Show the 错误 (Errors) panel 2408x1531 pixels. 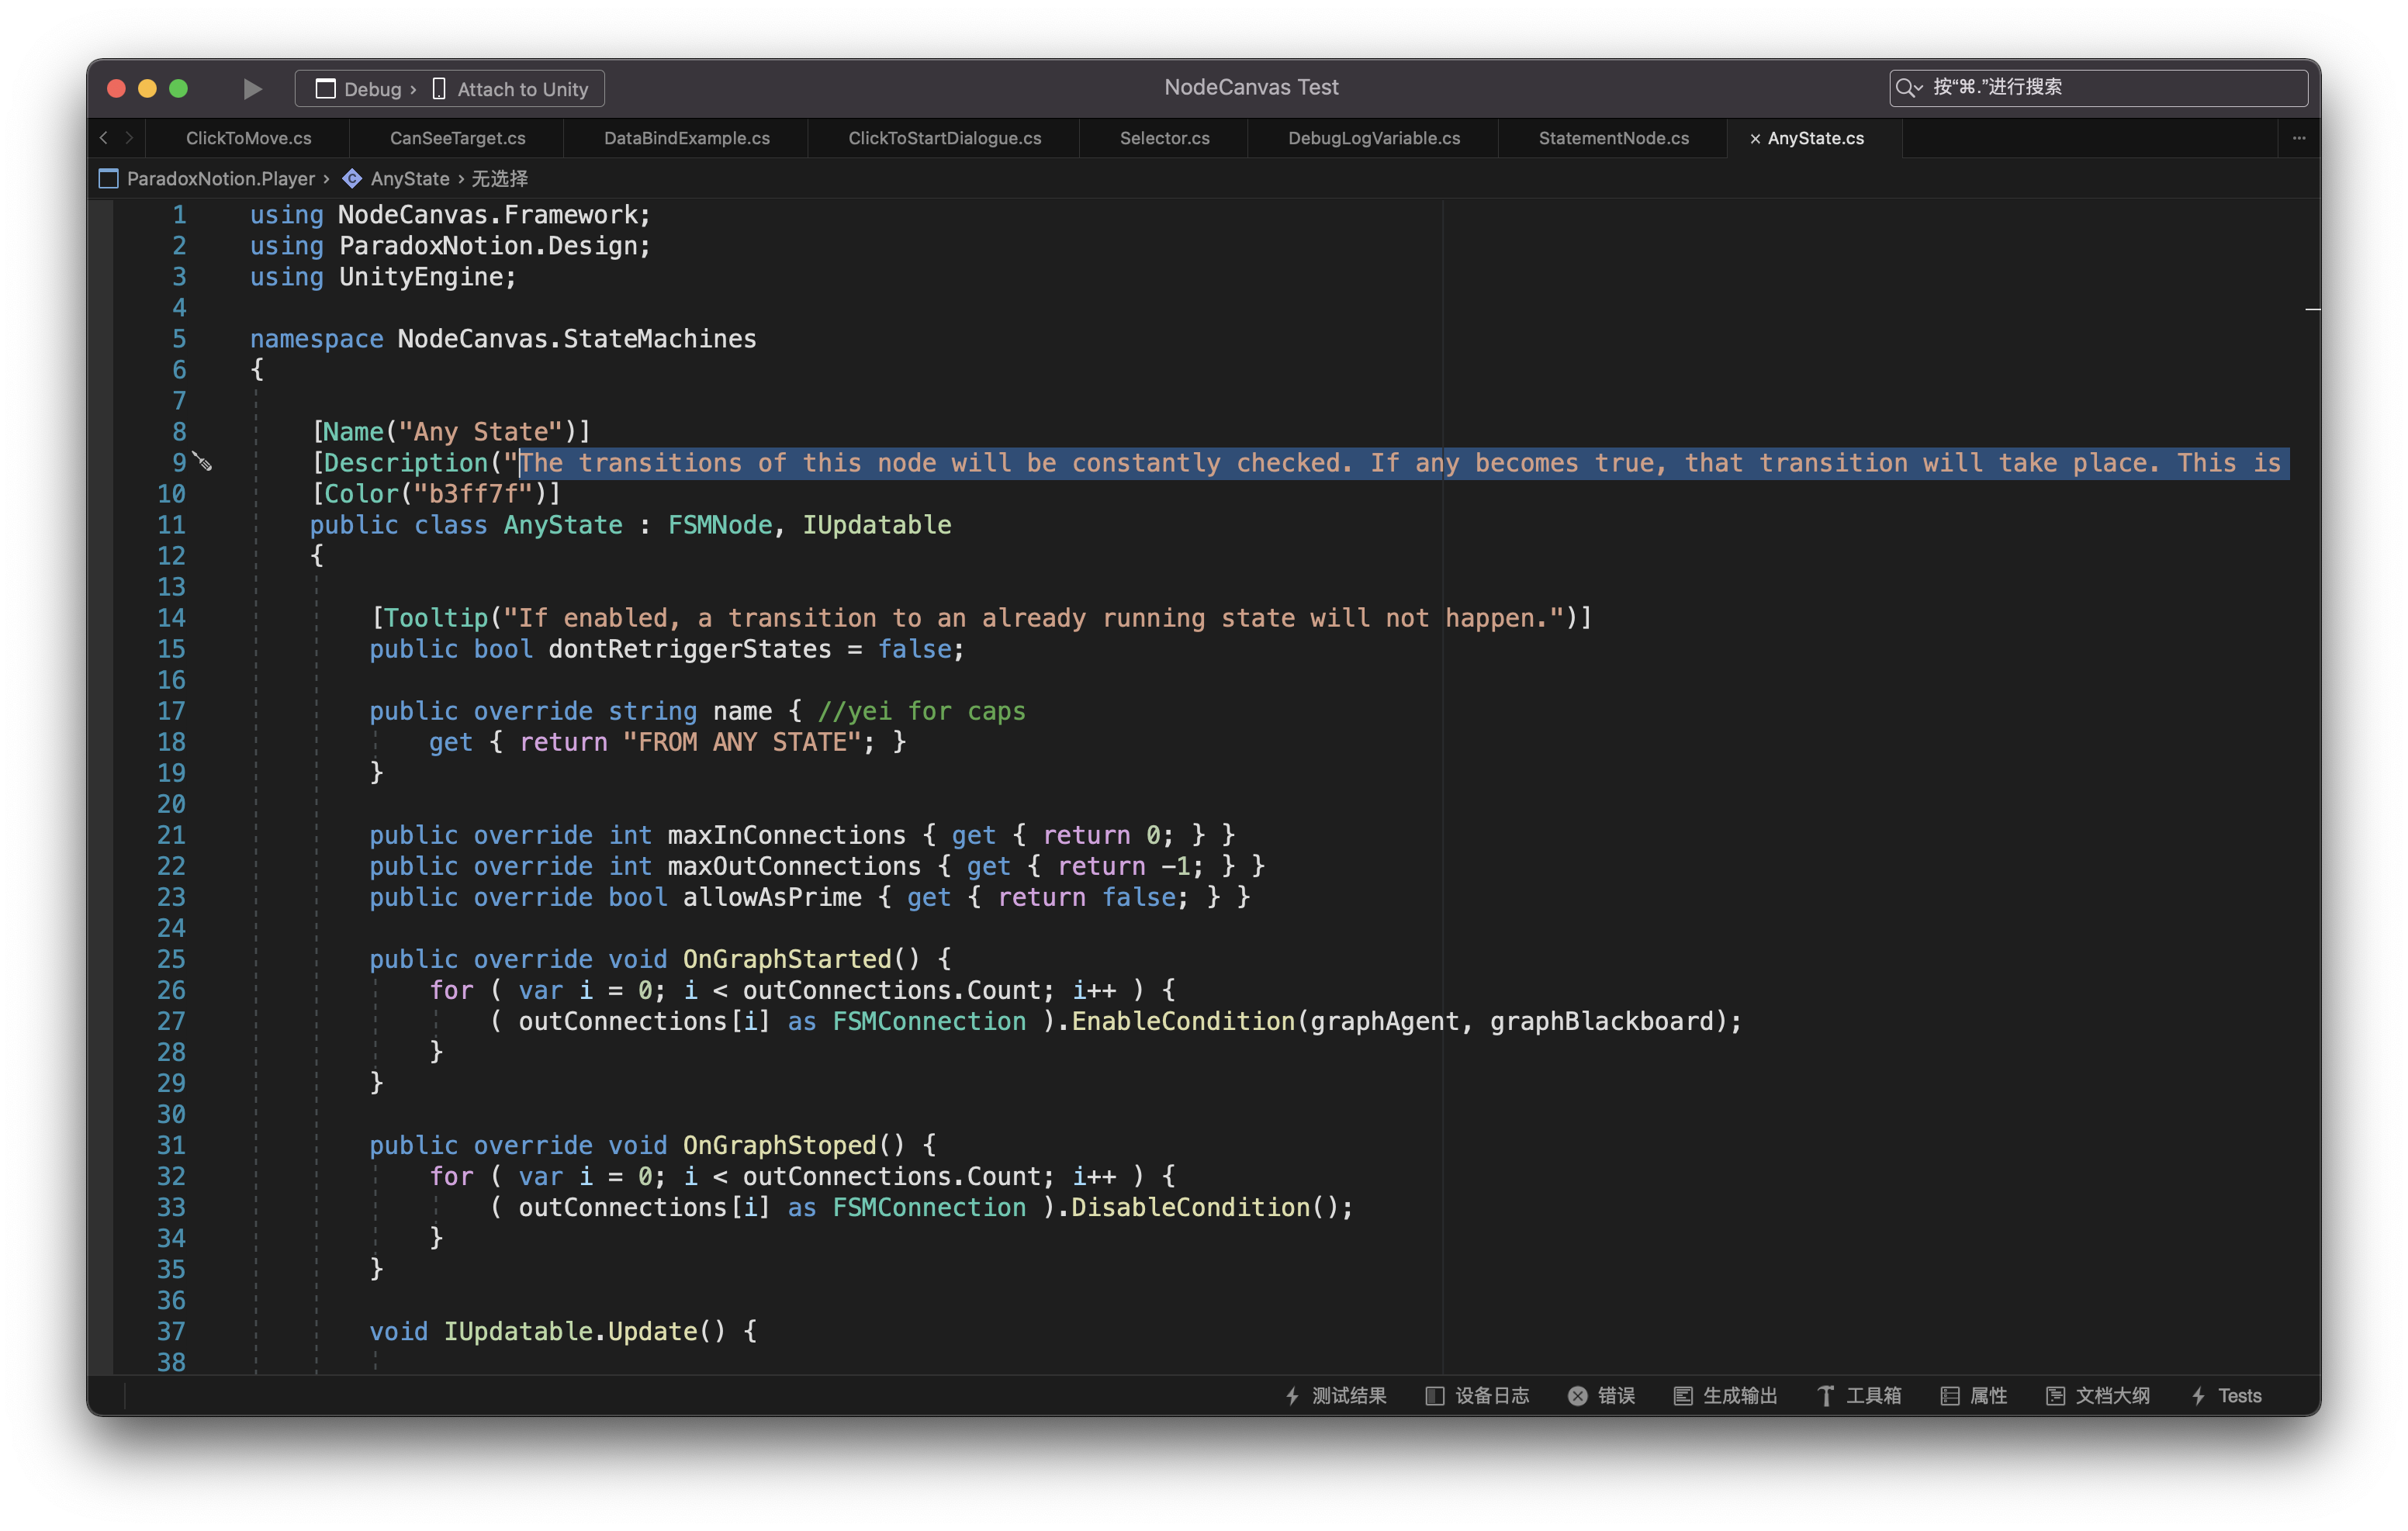coord(1602,1395)
